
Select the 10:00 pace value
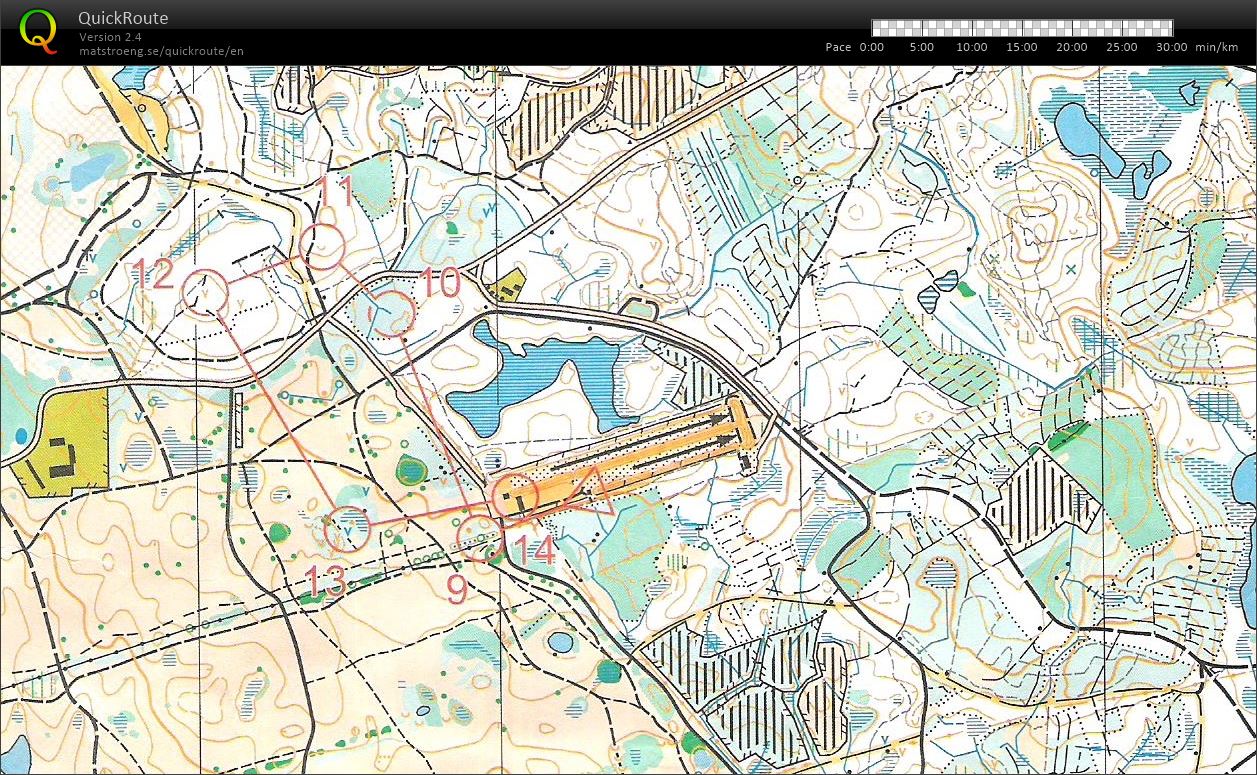[x=972, y=47]
